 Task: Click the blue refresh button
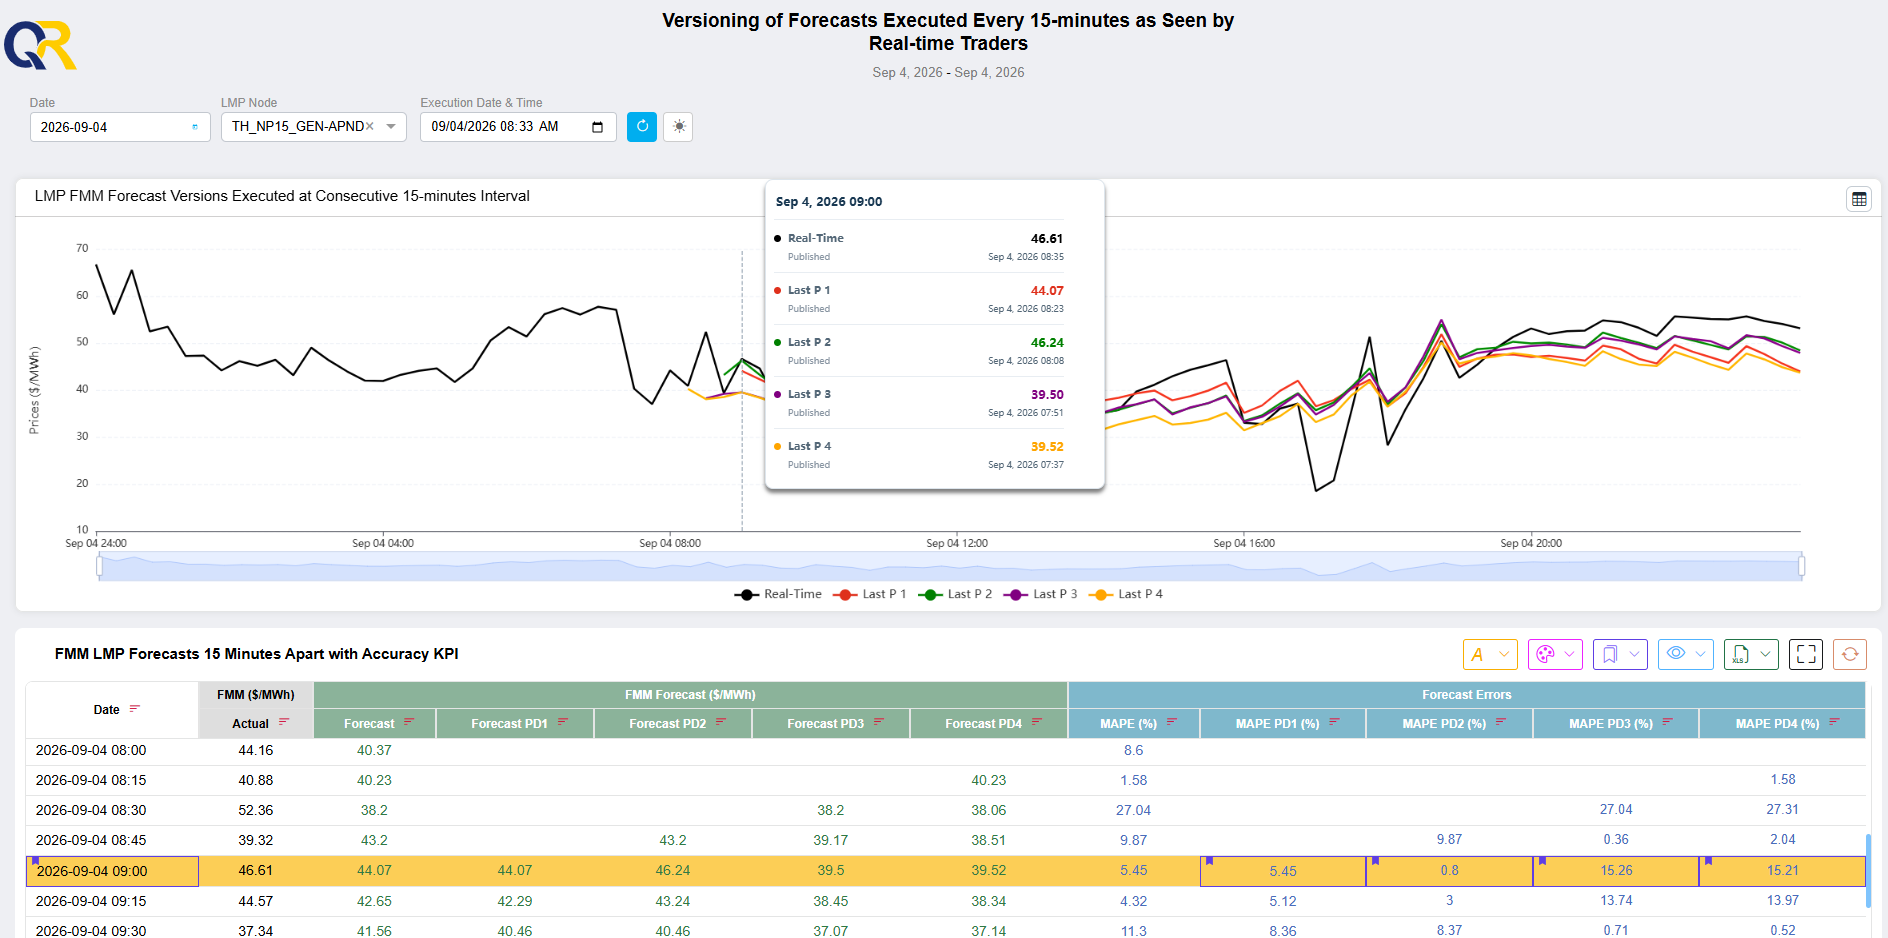tap(642, 127)
